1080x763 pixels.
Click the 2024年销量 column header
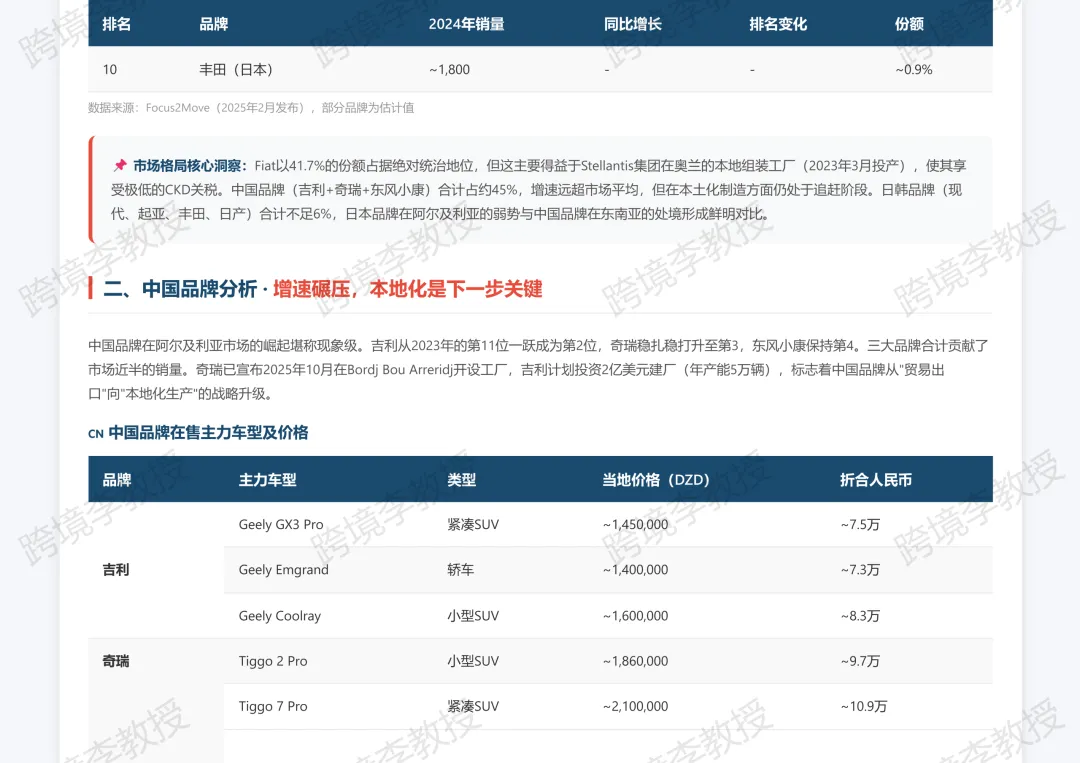[x=466, y=24]
